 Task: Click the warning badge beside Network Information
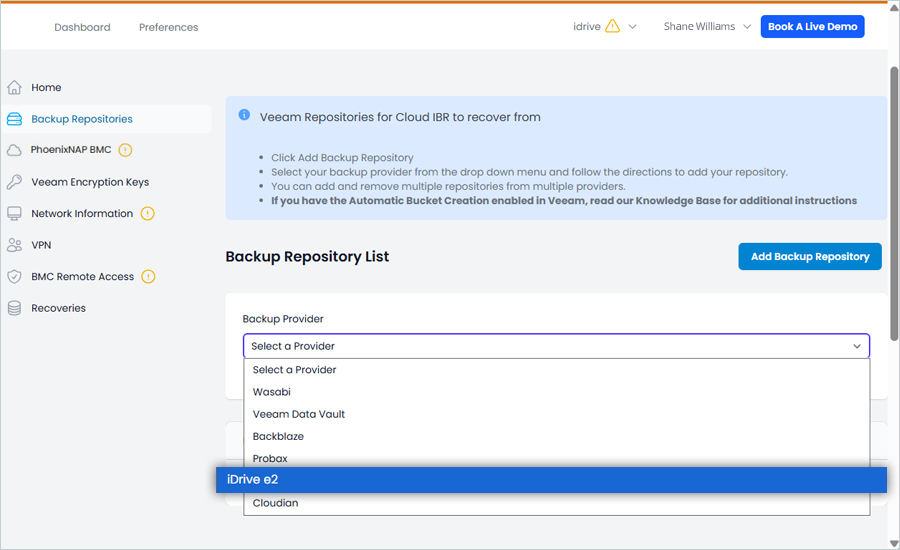coord(148,214)
